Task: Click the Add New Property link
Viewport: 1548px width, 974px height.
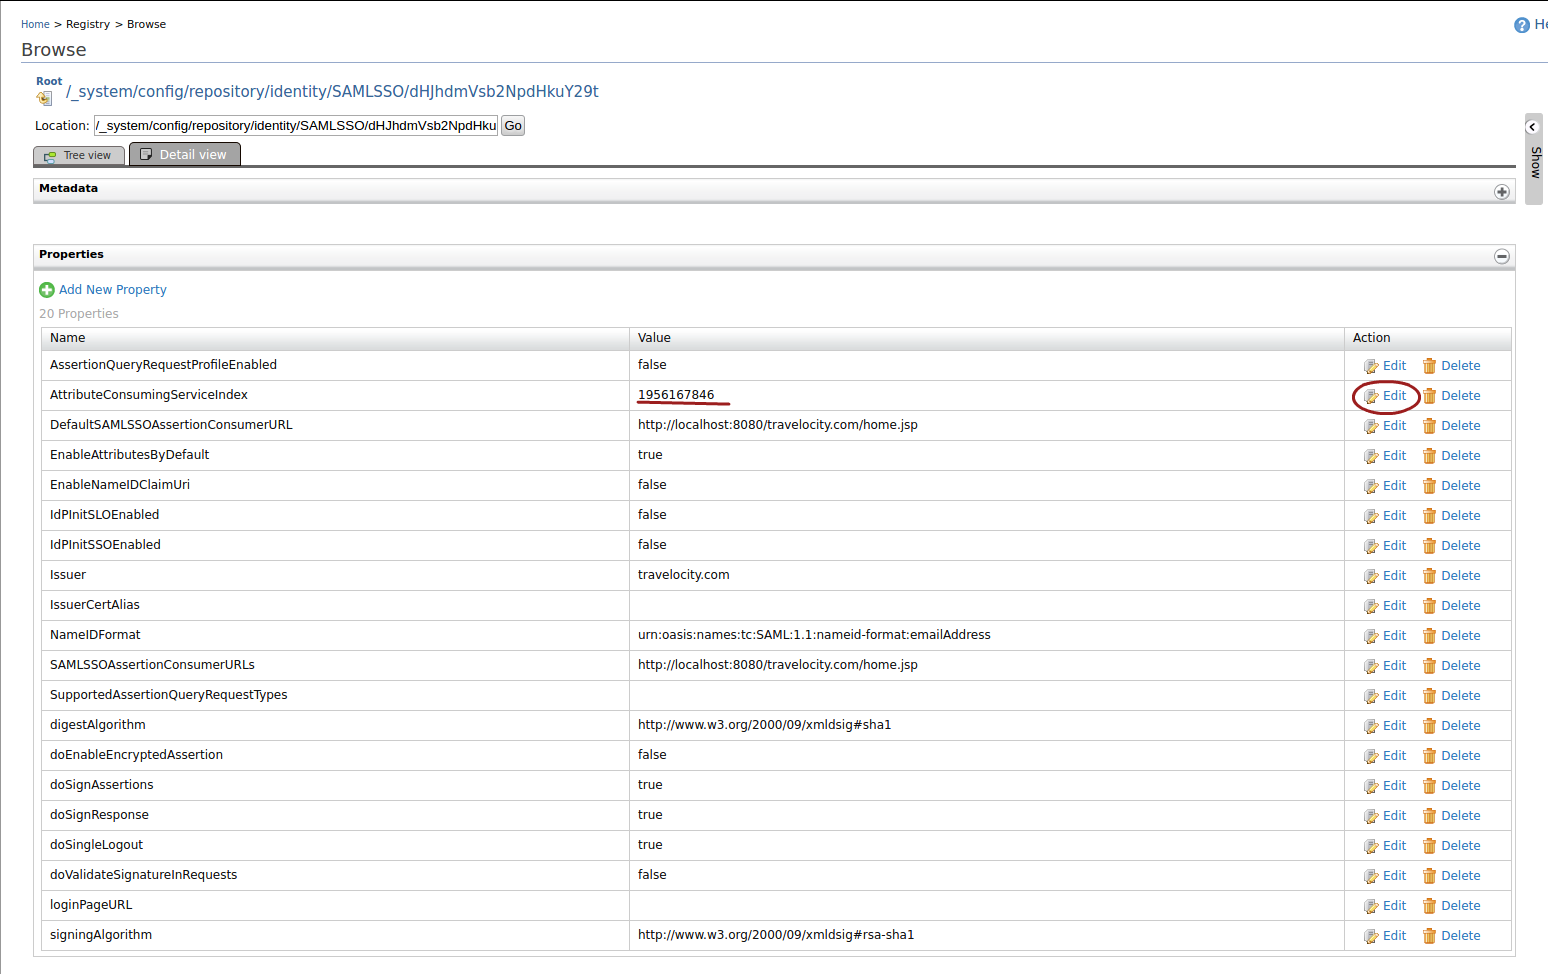Action: coord(113,290)
